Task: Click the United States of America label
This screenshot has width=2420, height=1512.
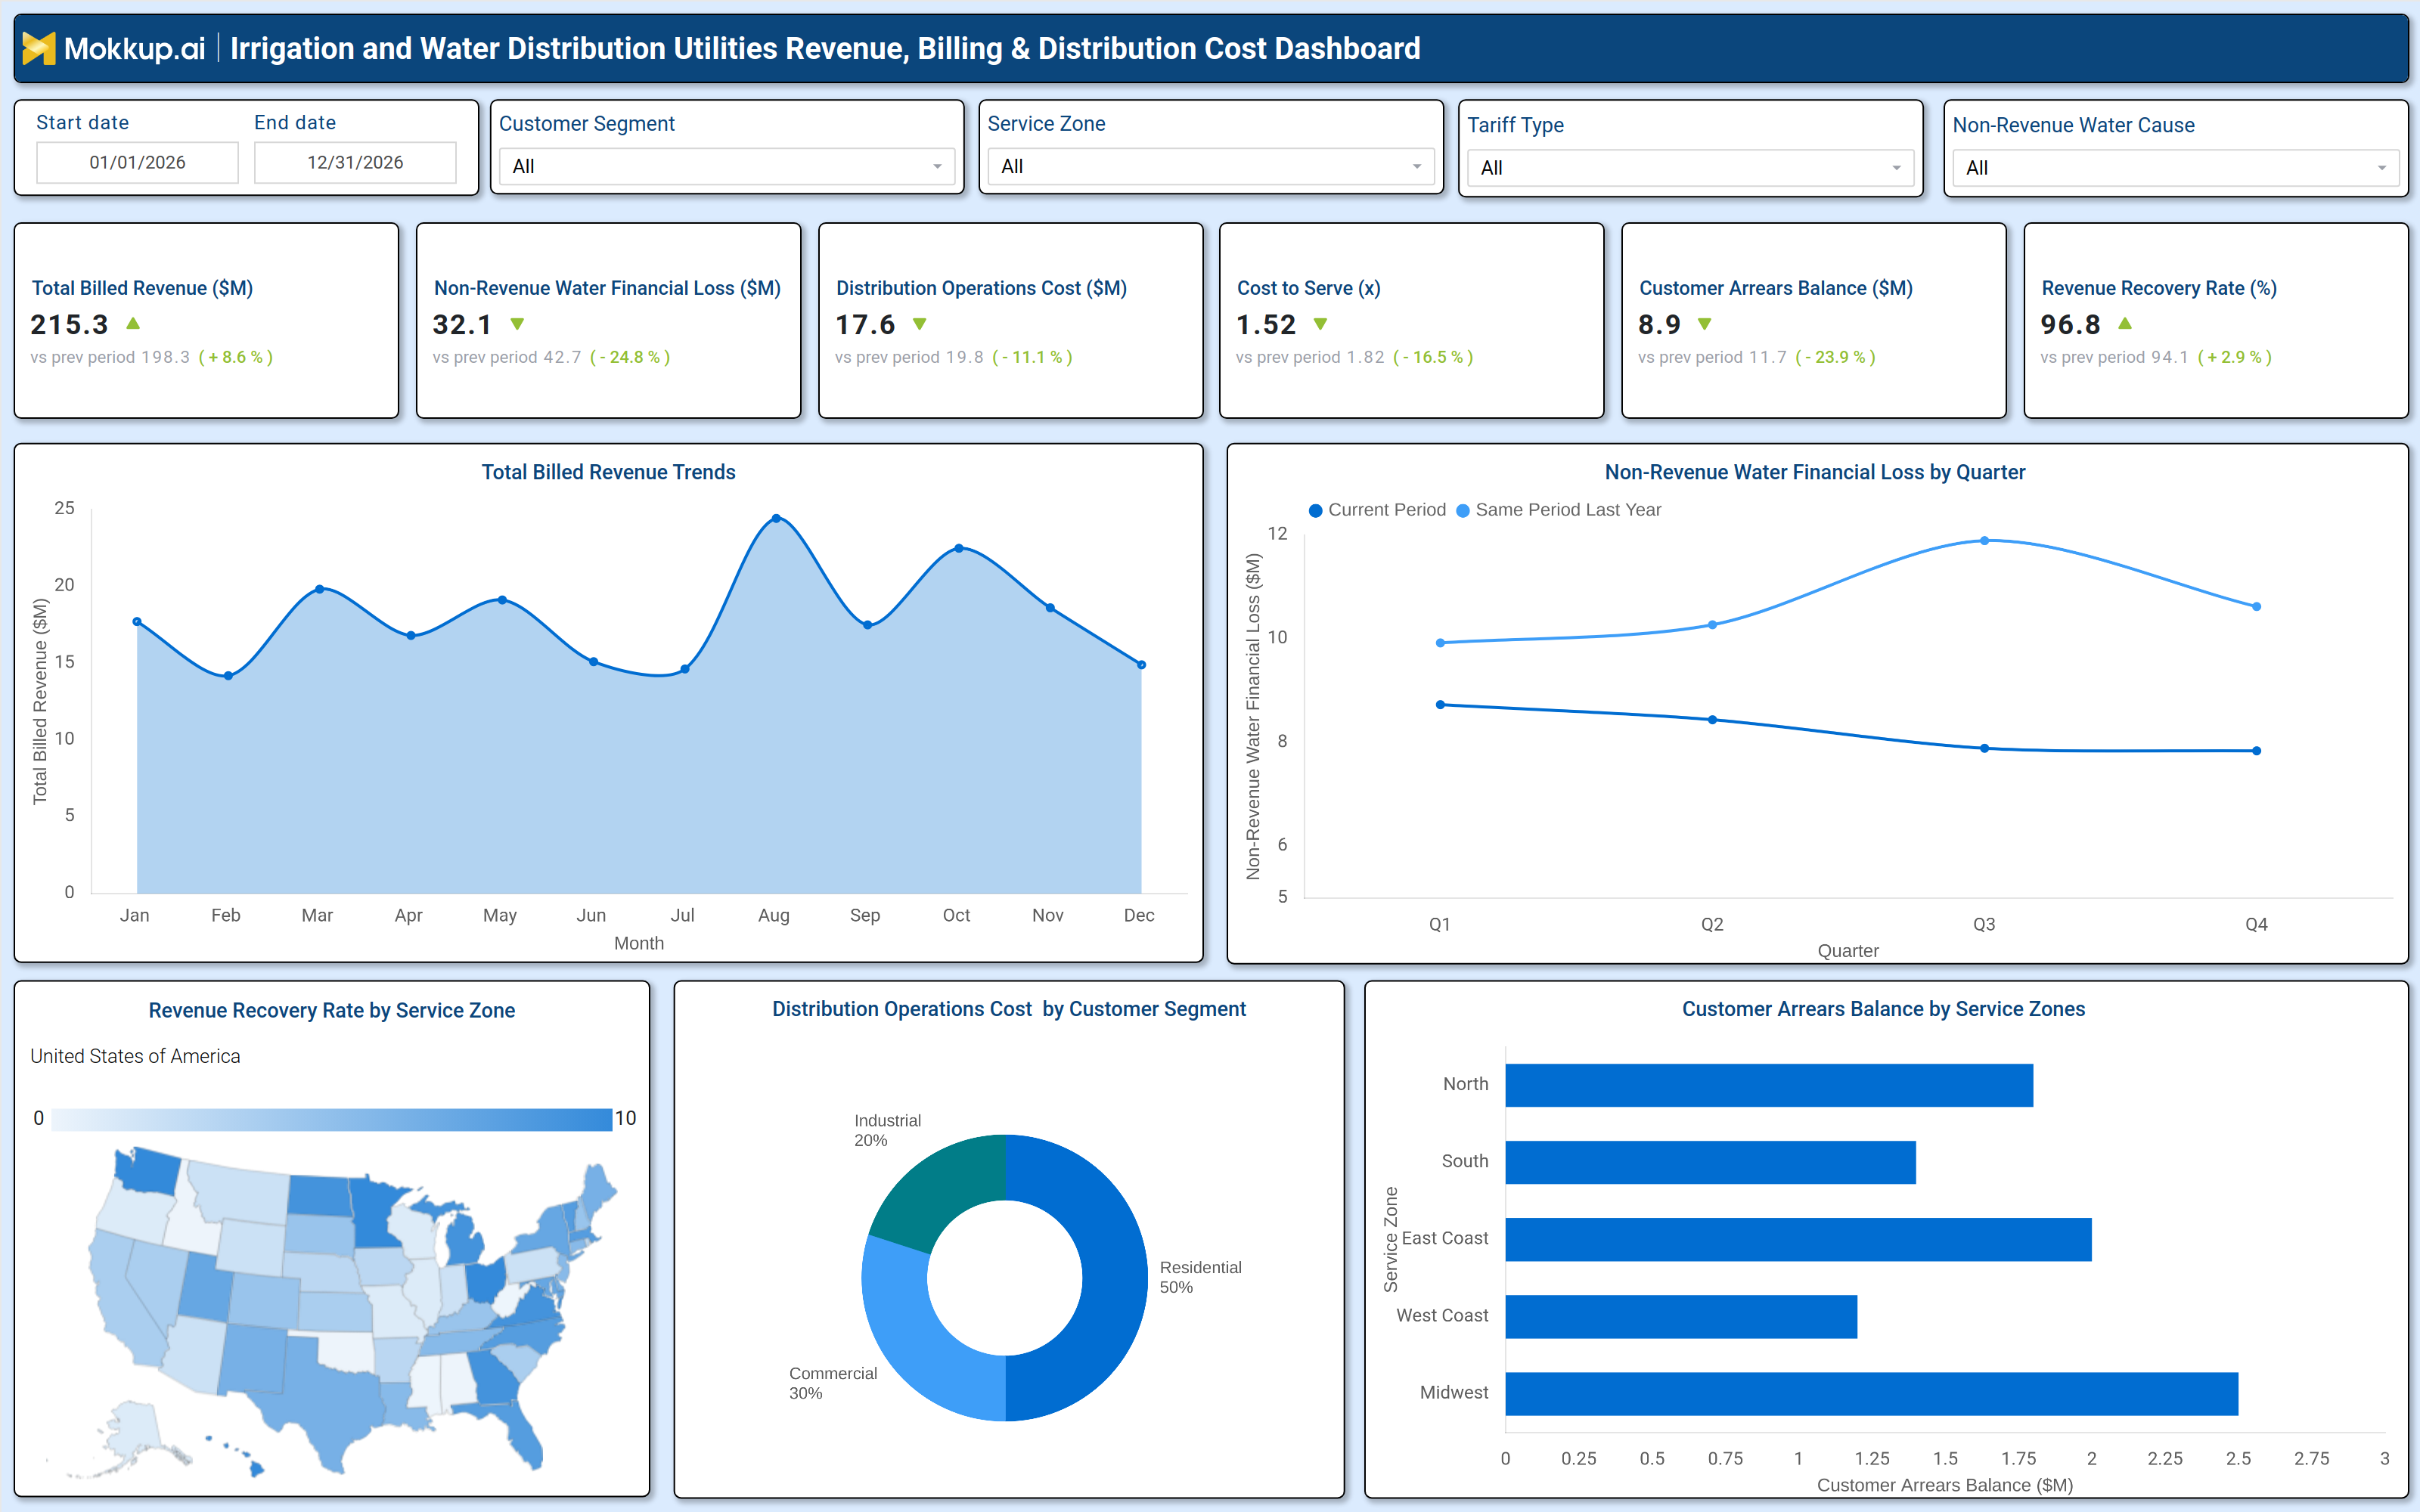Action: [x=135, y=1056]
